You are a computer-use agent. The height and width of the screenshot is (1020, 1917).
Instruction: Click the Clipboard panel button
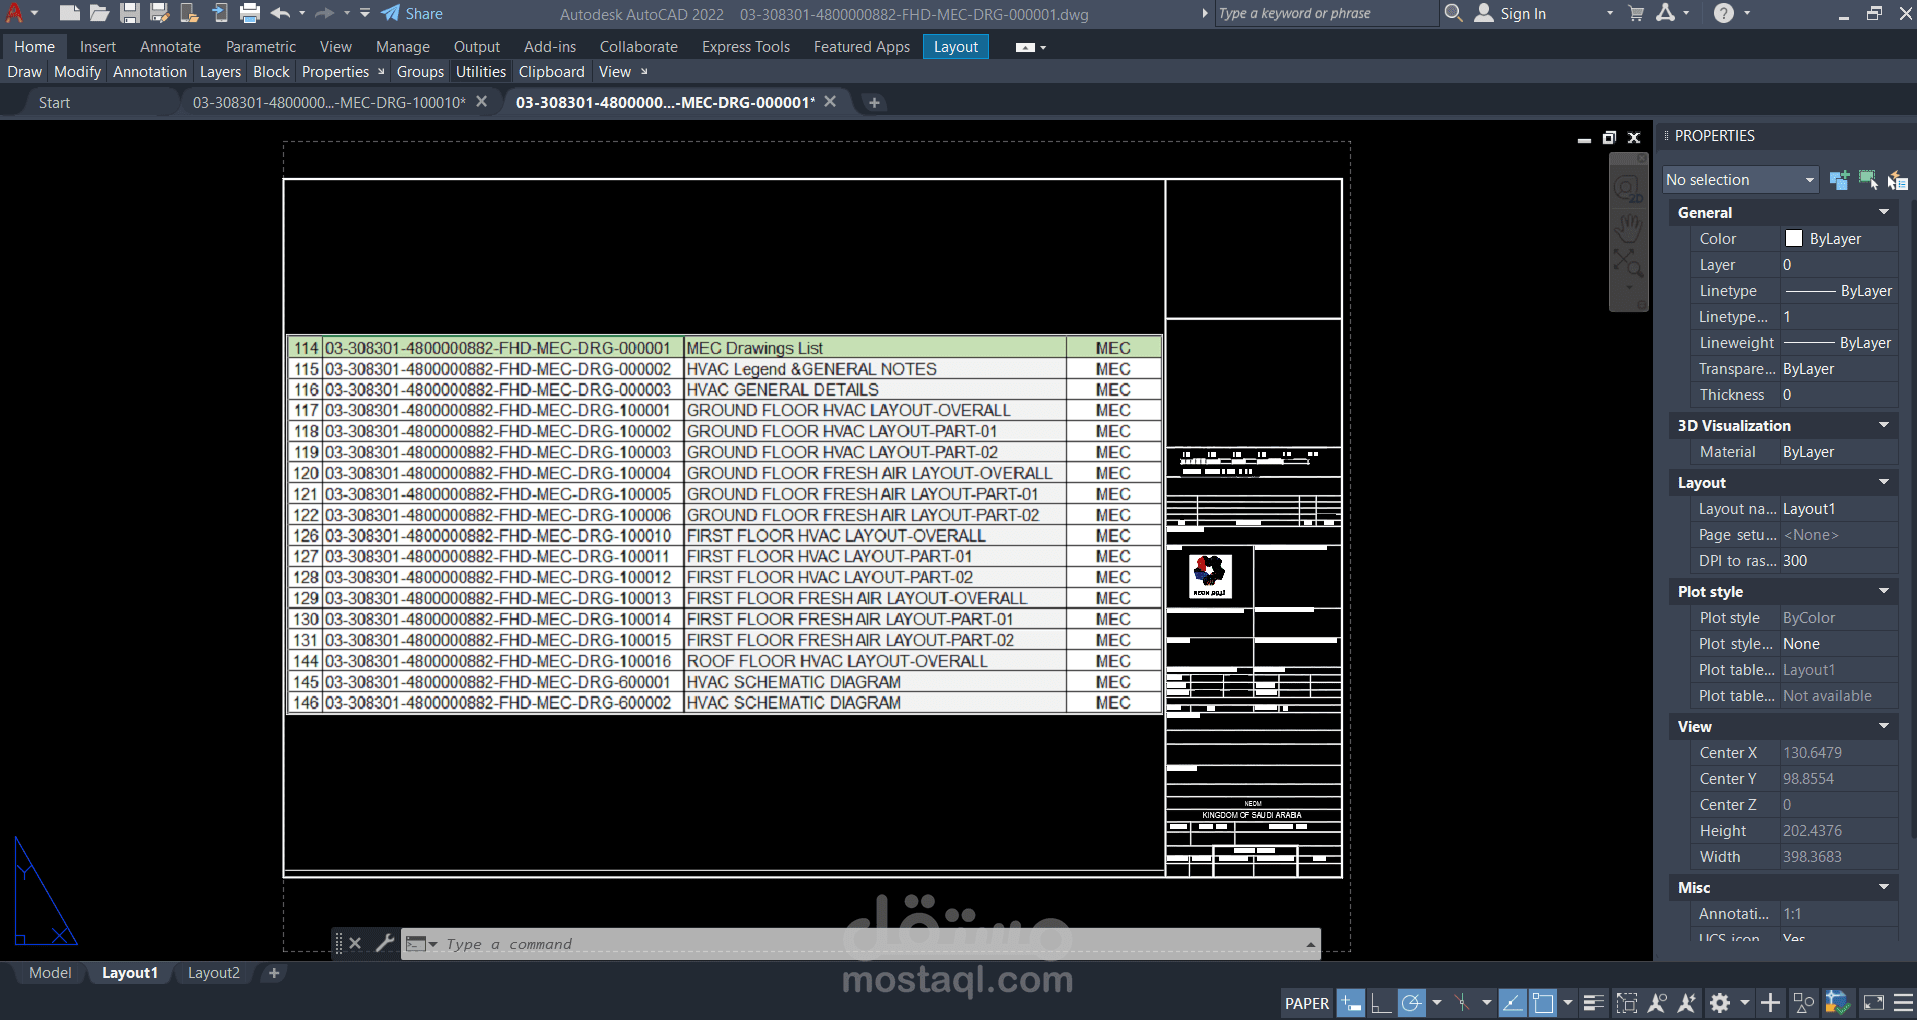[x=551, y=72]
